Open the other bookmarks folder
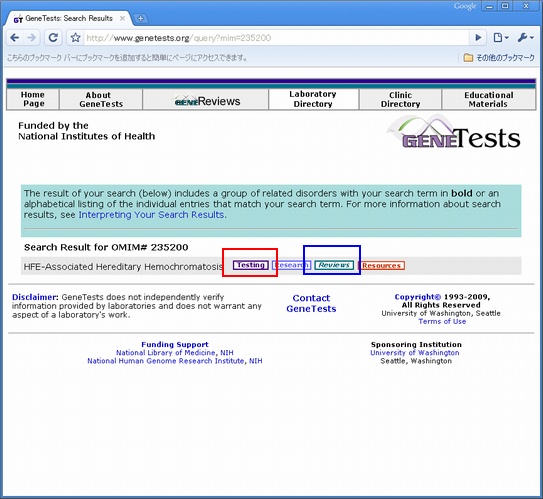The image size is (543, 499). (x=499, y=57)
